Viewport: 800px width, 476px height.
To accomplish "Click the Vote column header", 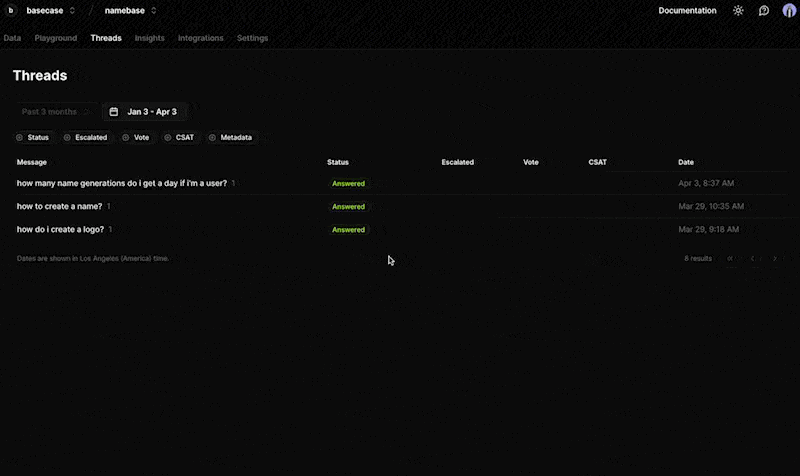I will point(531,162).
